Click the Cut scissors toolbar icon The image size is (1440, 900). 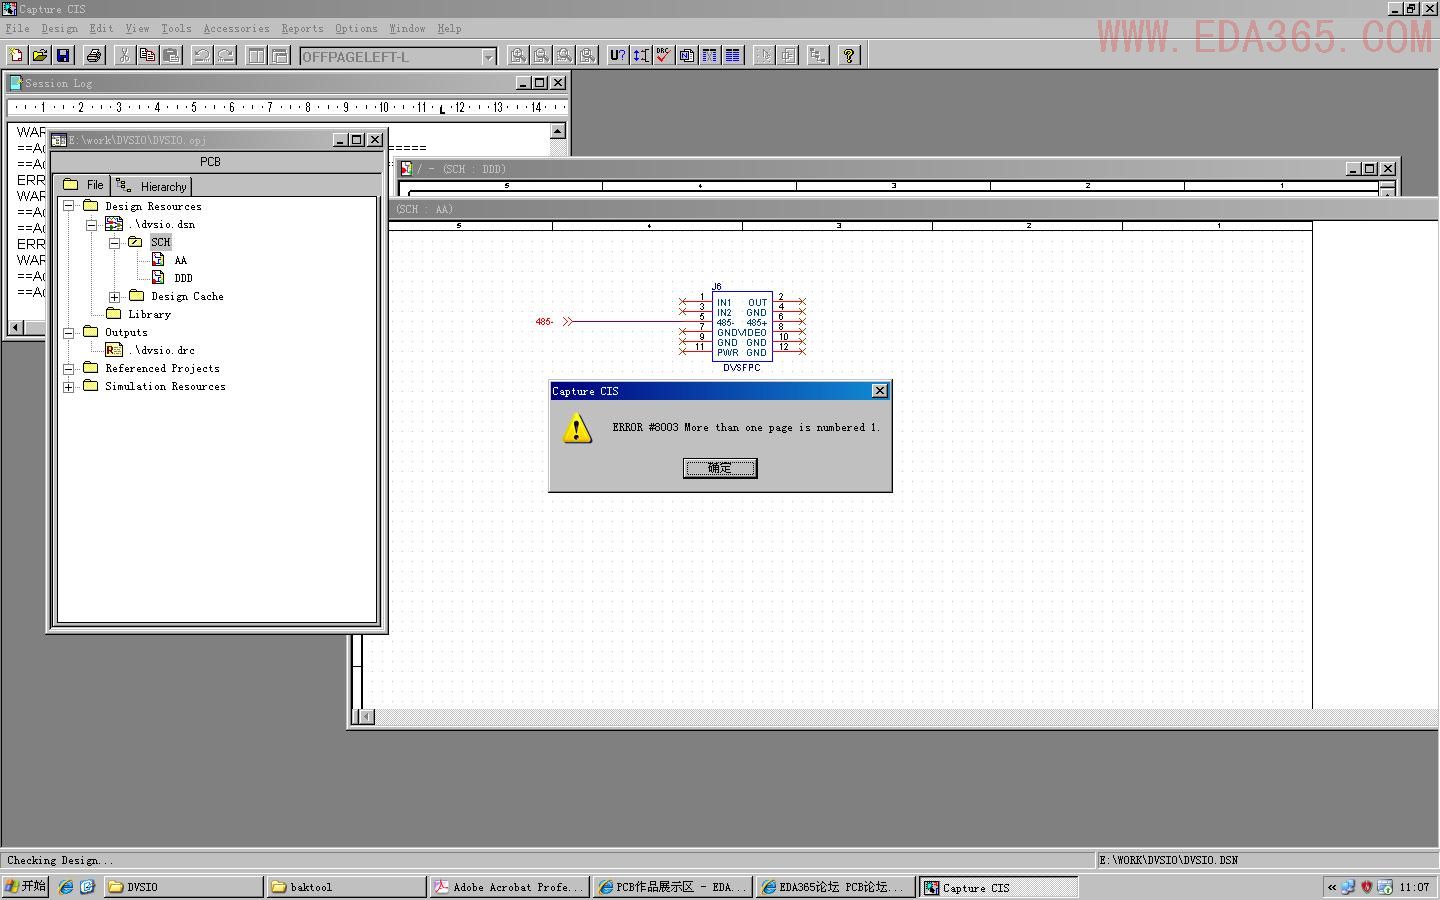pyautogui.click(x=125, y=56)
